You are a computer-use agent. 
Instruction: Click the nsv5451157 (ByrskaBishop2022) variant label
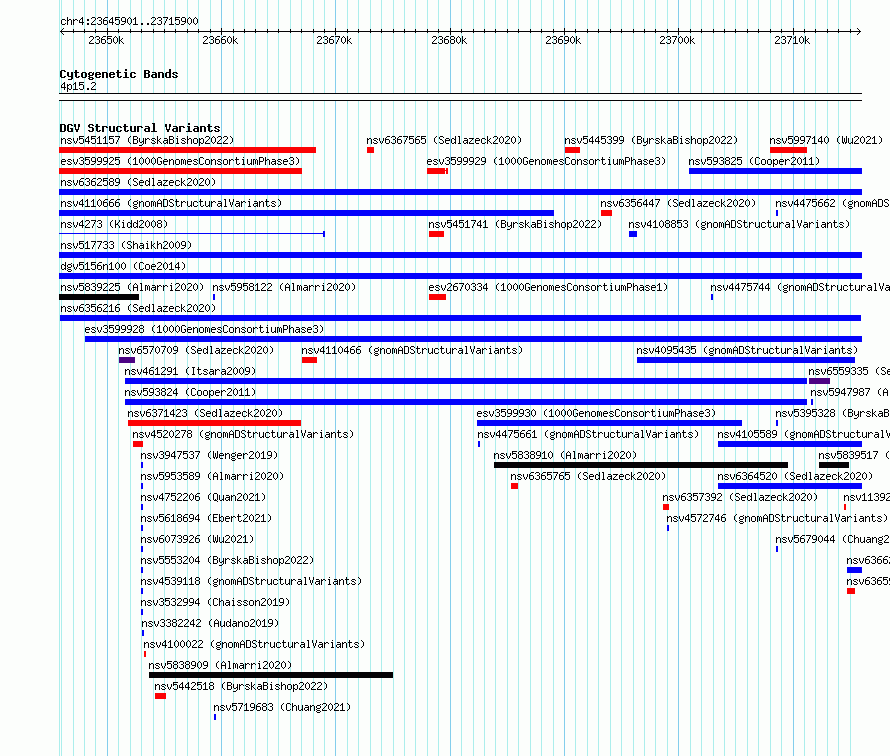point(147,140)
